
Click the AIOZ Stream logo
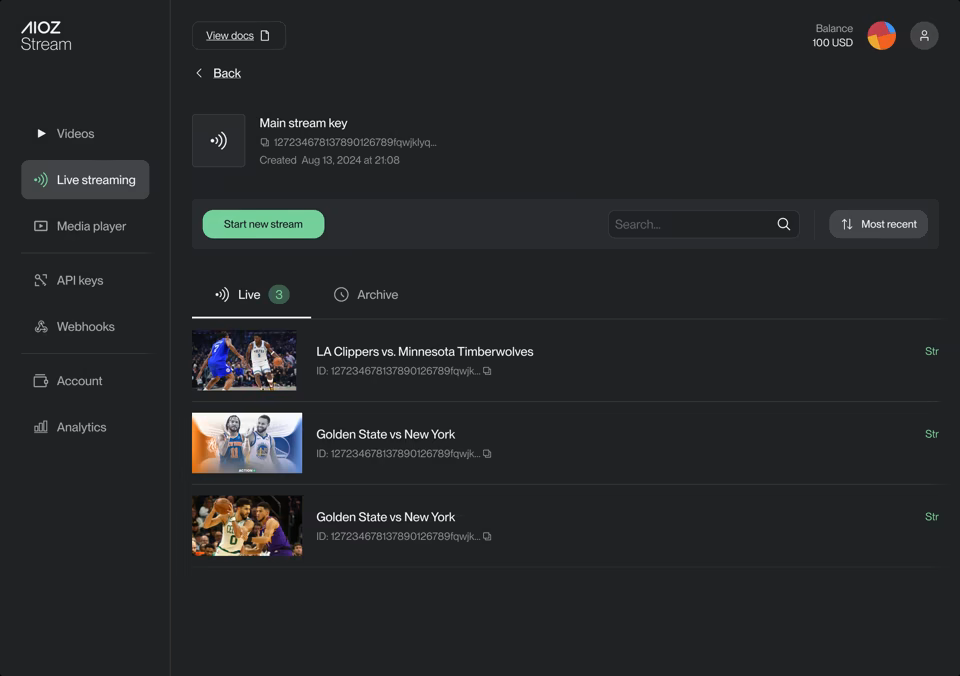(46, 36)
